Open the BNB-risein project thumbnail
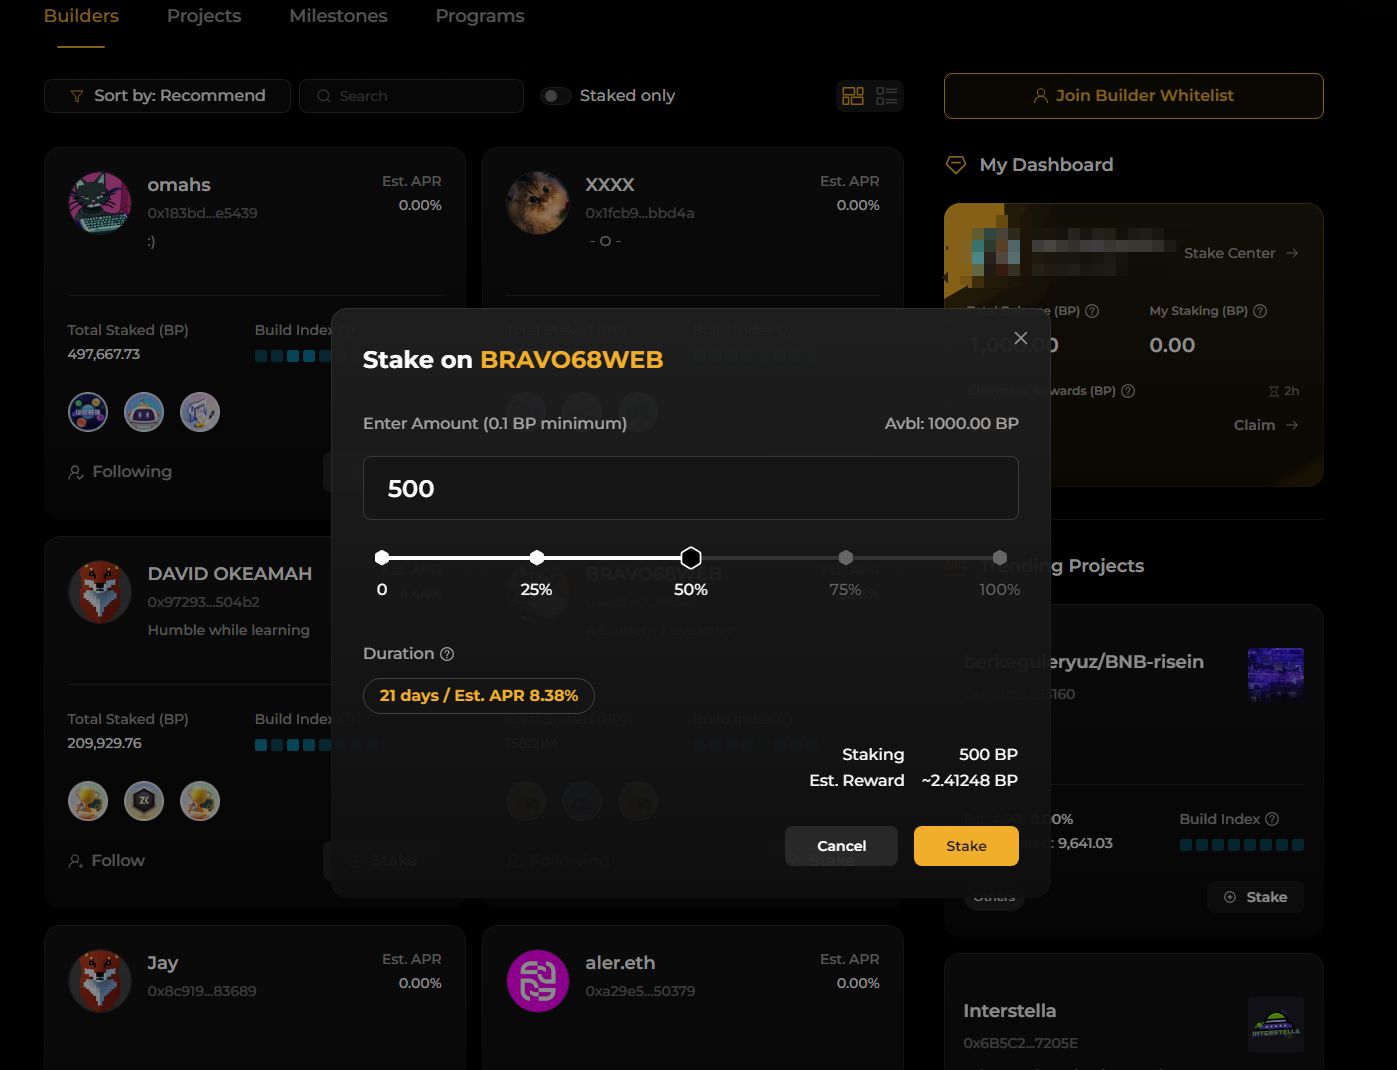1397x1070 pixels. [1276, 674]
